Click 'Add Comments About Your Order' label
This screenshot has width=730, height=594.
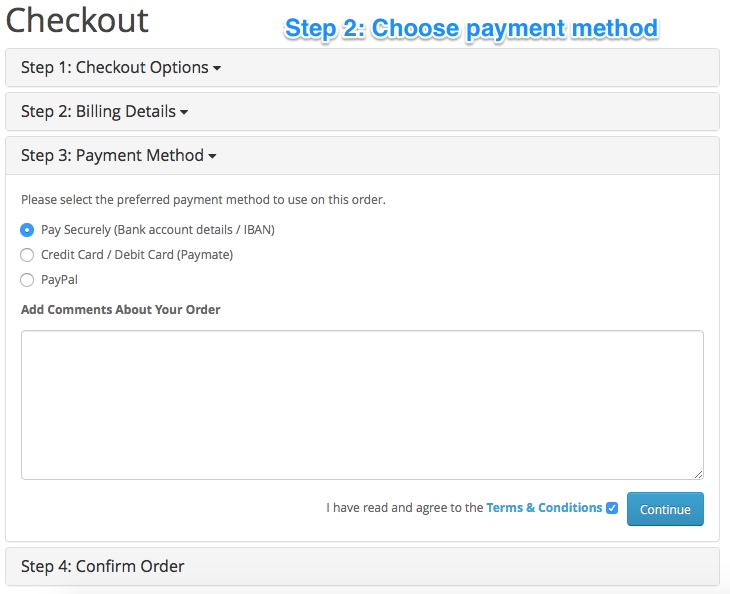(x=121, y=310)
